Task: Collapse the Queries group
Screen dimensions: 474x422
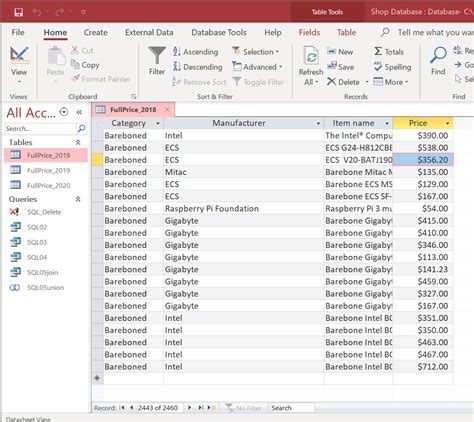Action: [78, 199]
